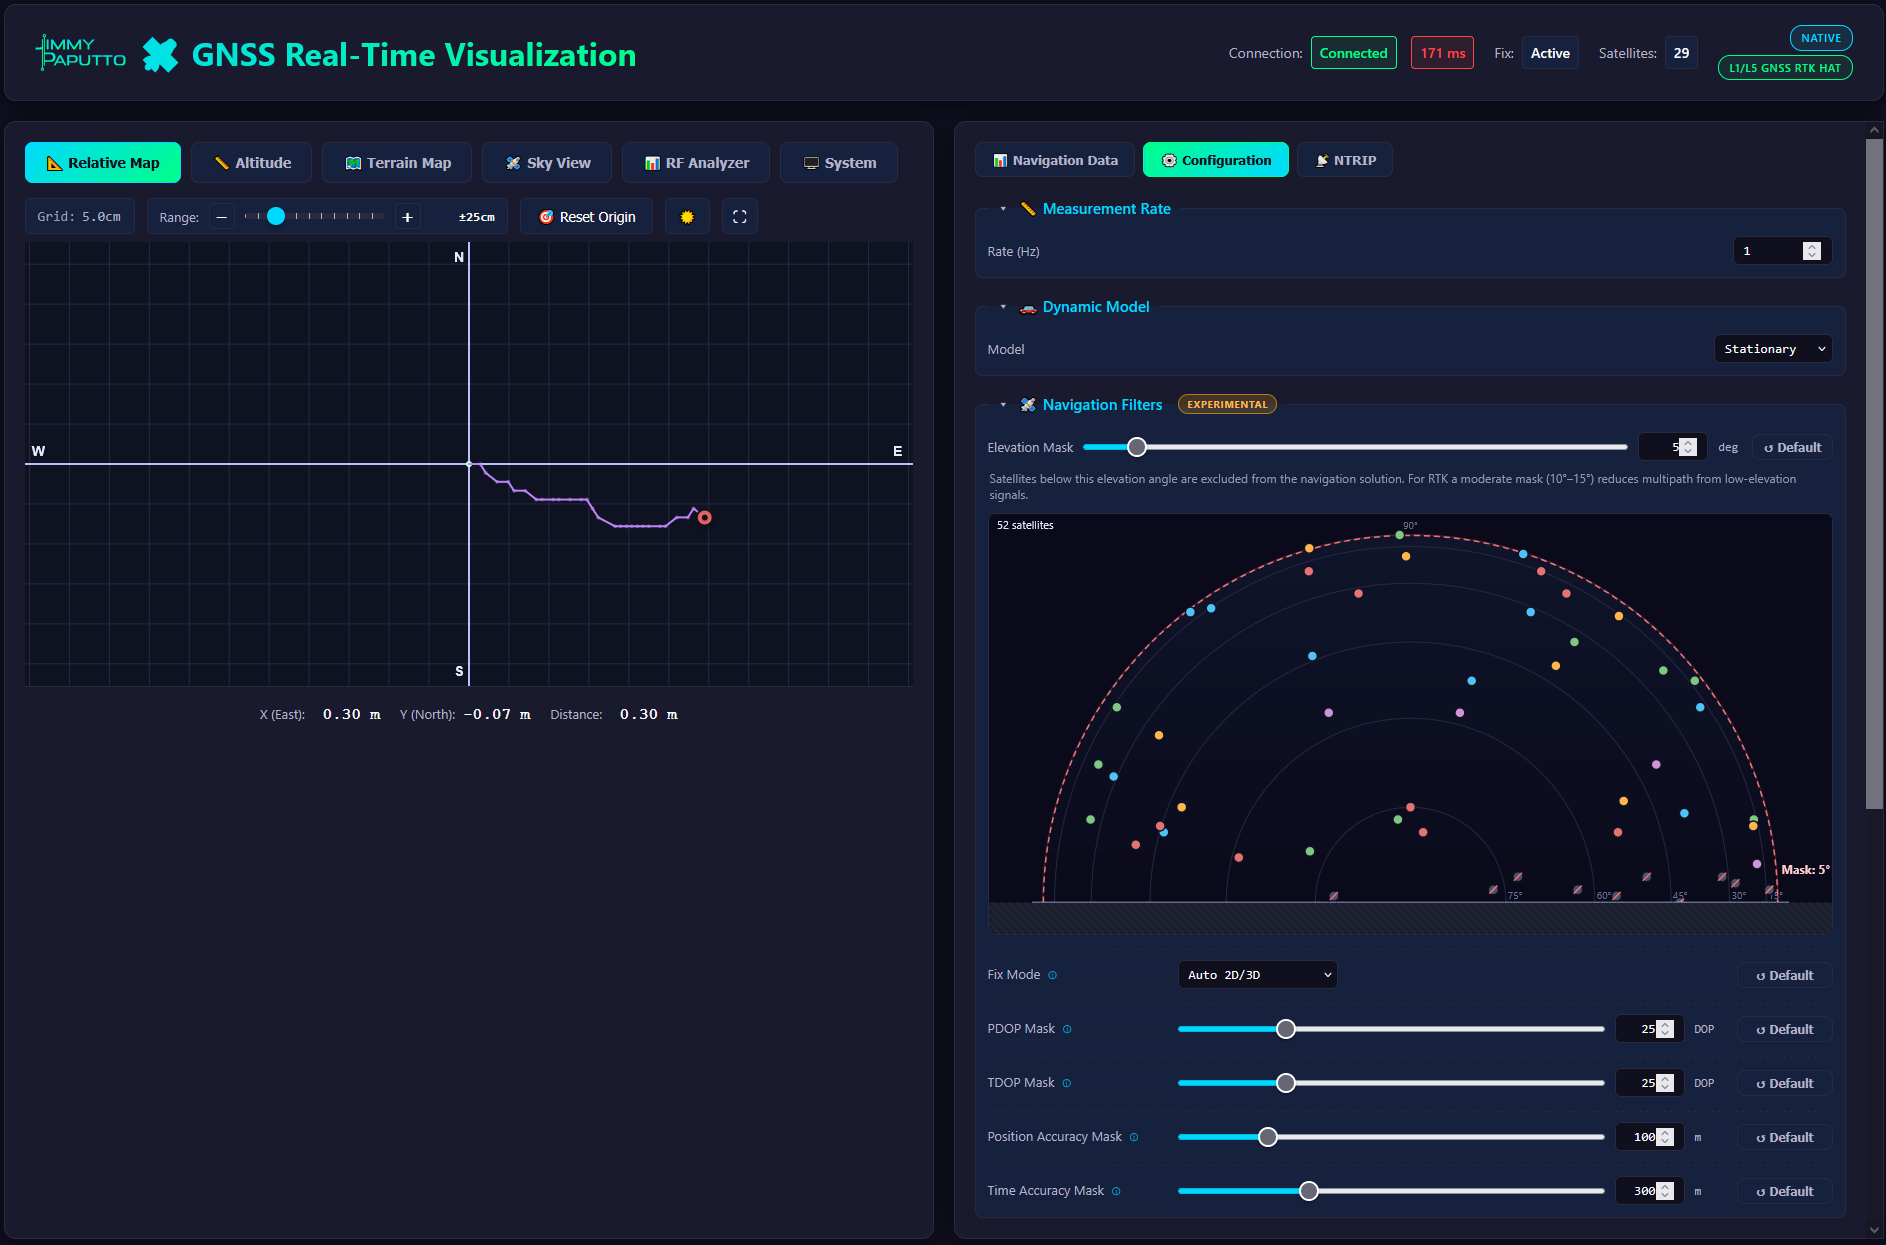Click the fullscreen map icon

[x=740, y=217]
